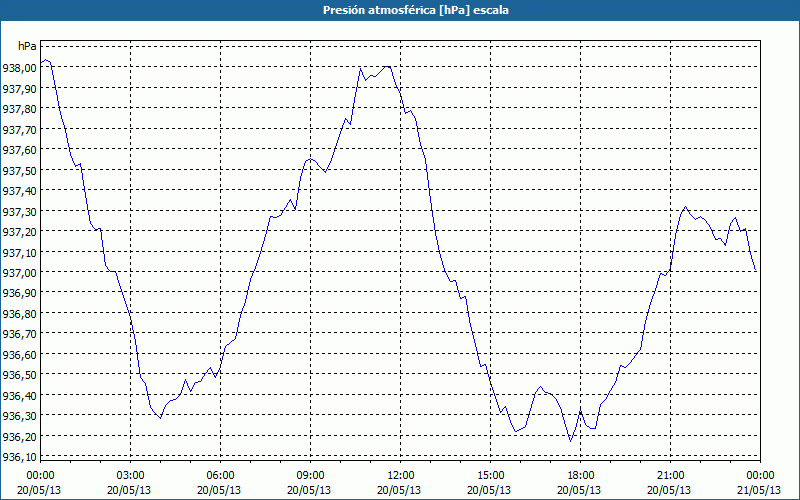The image size is (800, 500).
Task: Select the 936,10 y-axis value
Action: point(19,456)
